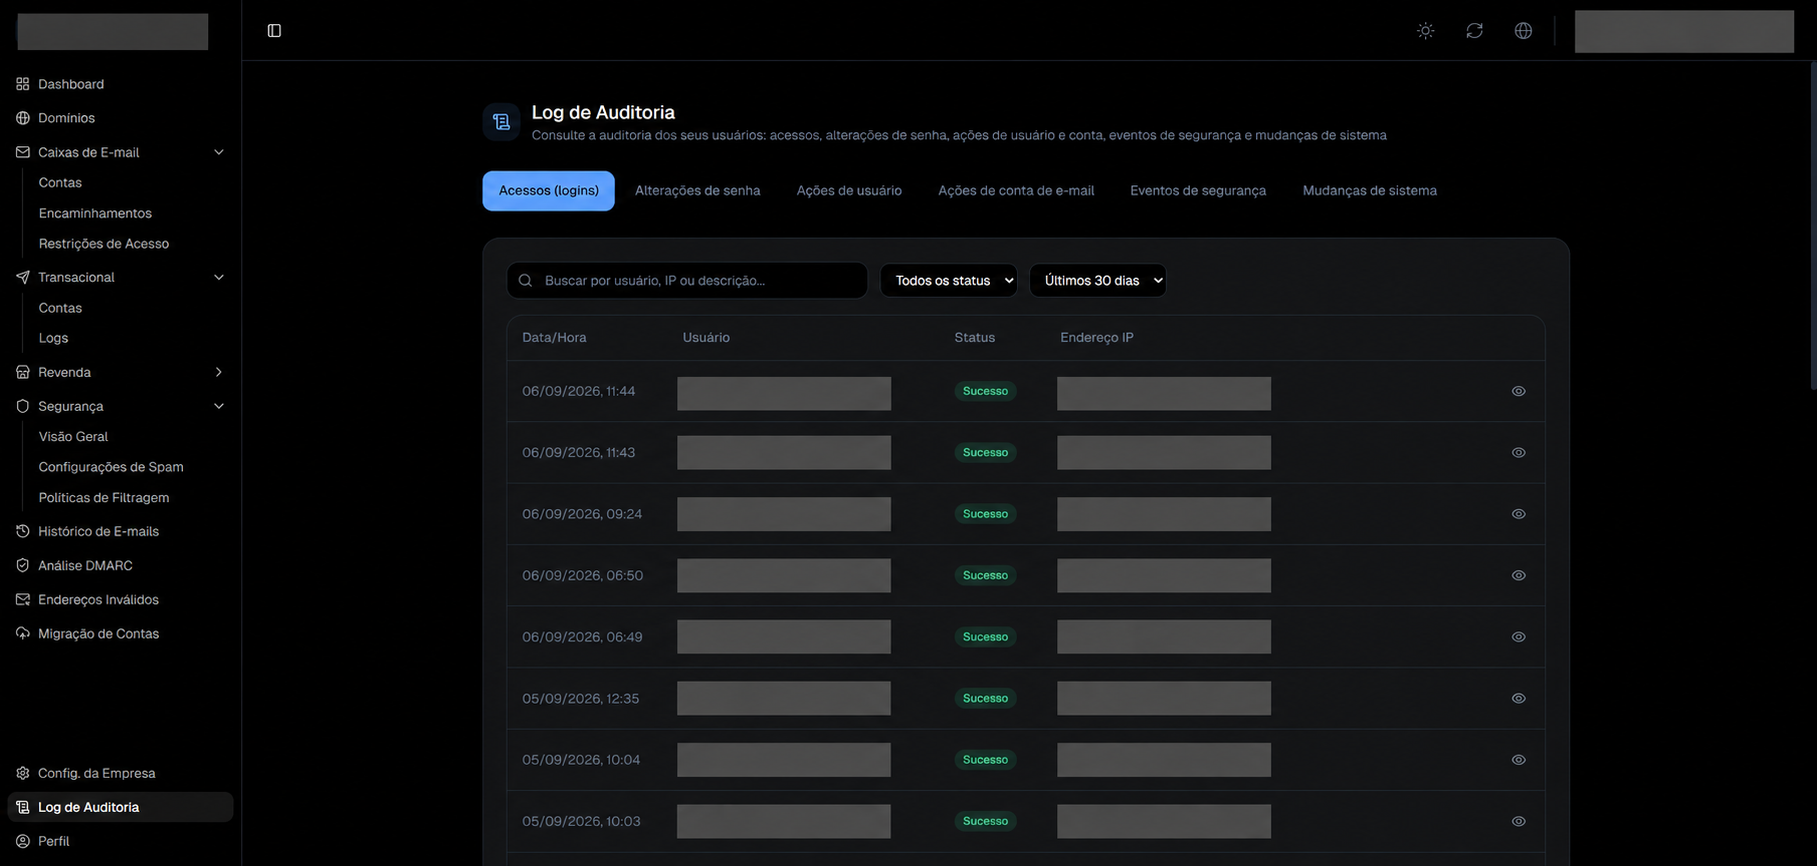This screenshot has width=1817, height=866.
Task: Expand the Revenda section
Action: pos(218,372)
